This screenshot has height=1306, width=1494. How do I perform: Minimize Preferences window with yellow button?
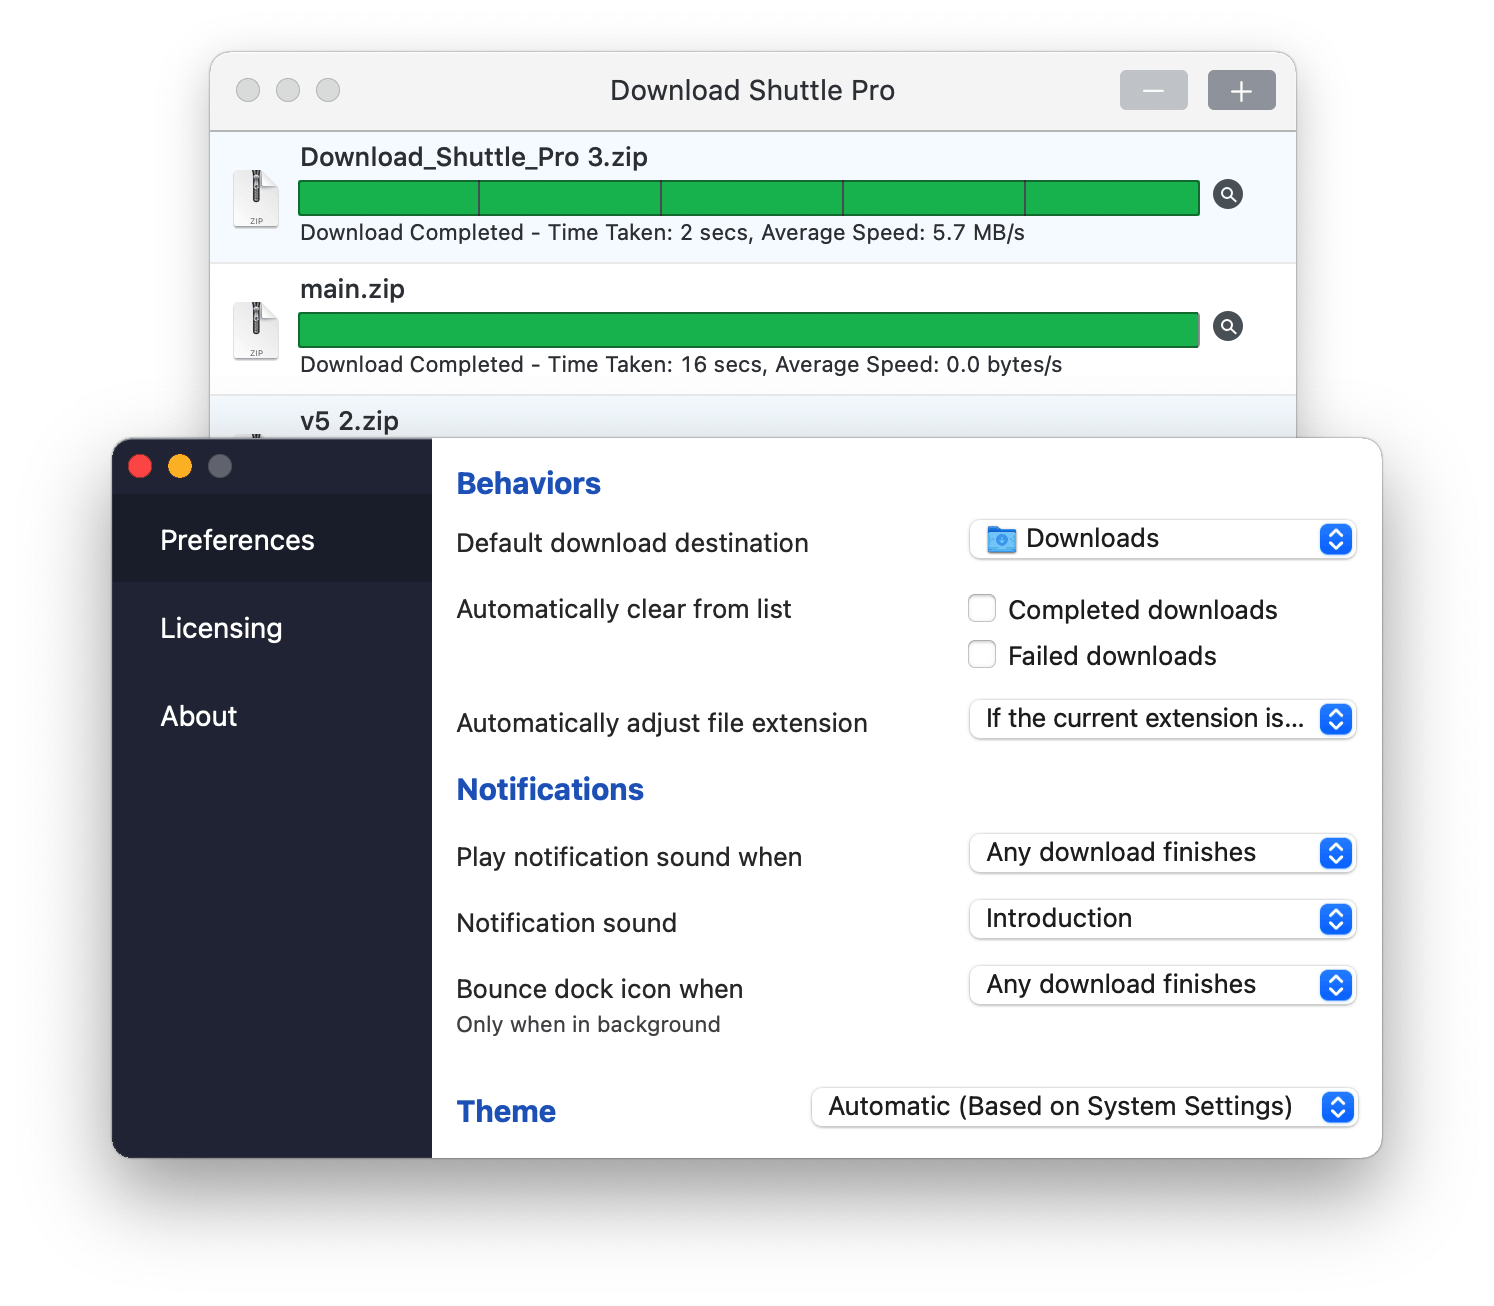tap(180, 466)
